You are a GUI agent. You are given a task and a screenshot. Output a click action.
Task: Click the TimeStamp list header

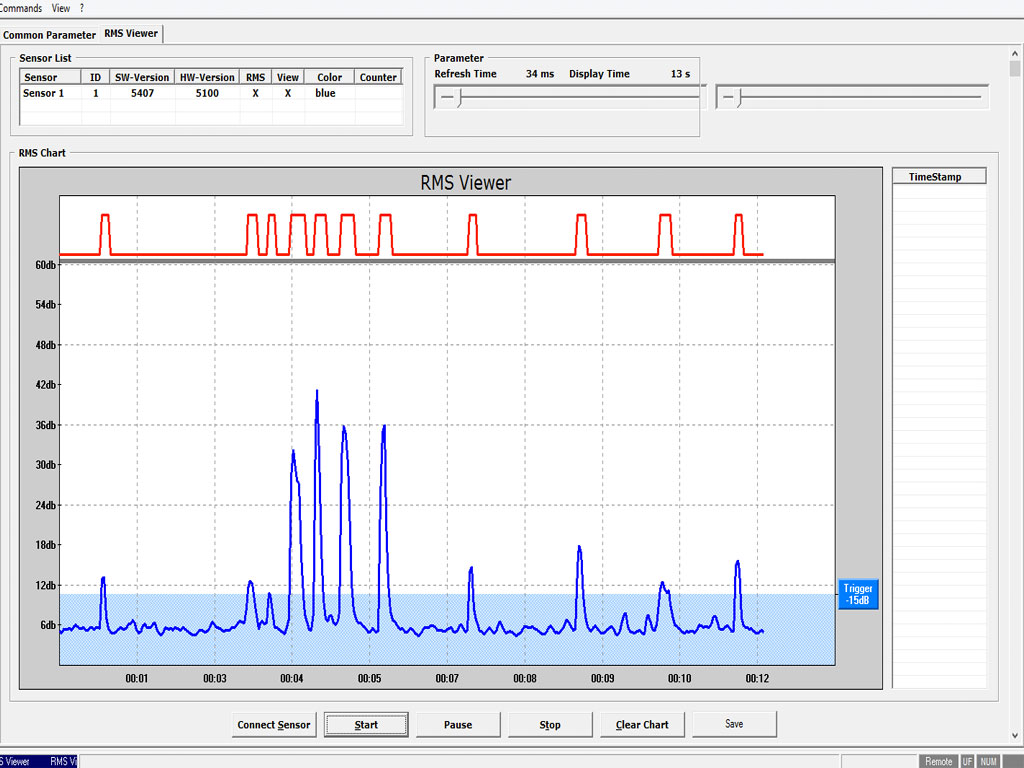(x=939, y=176)
